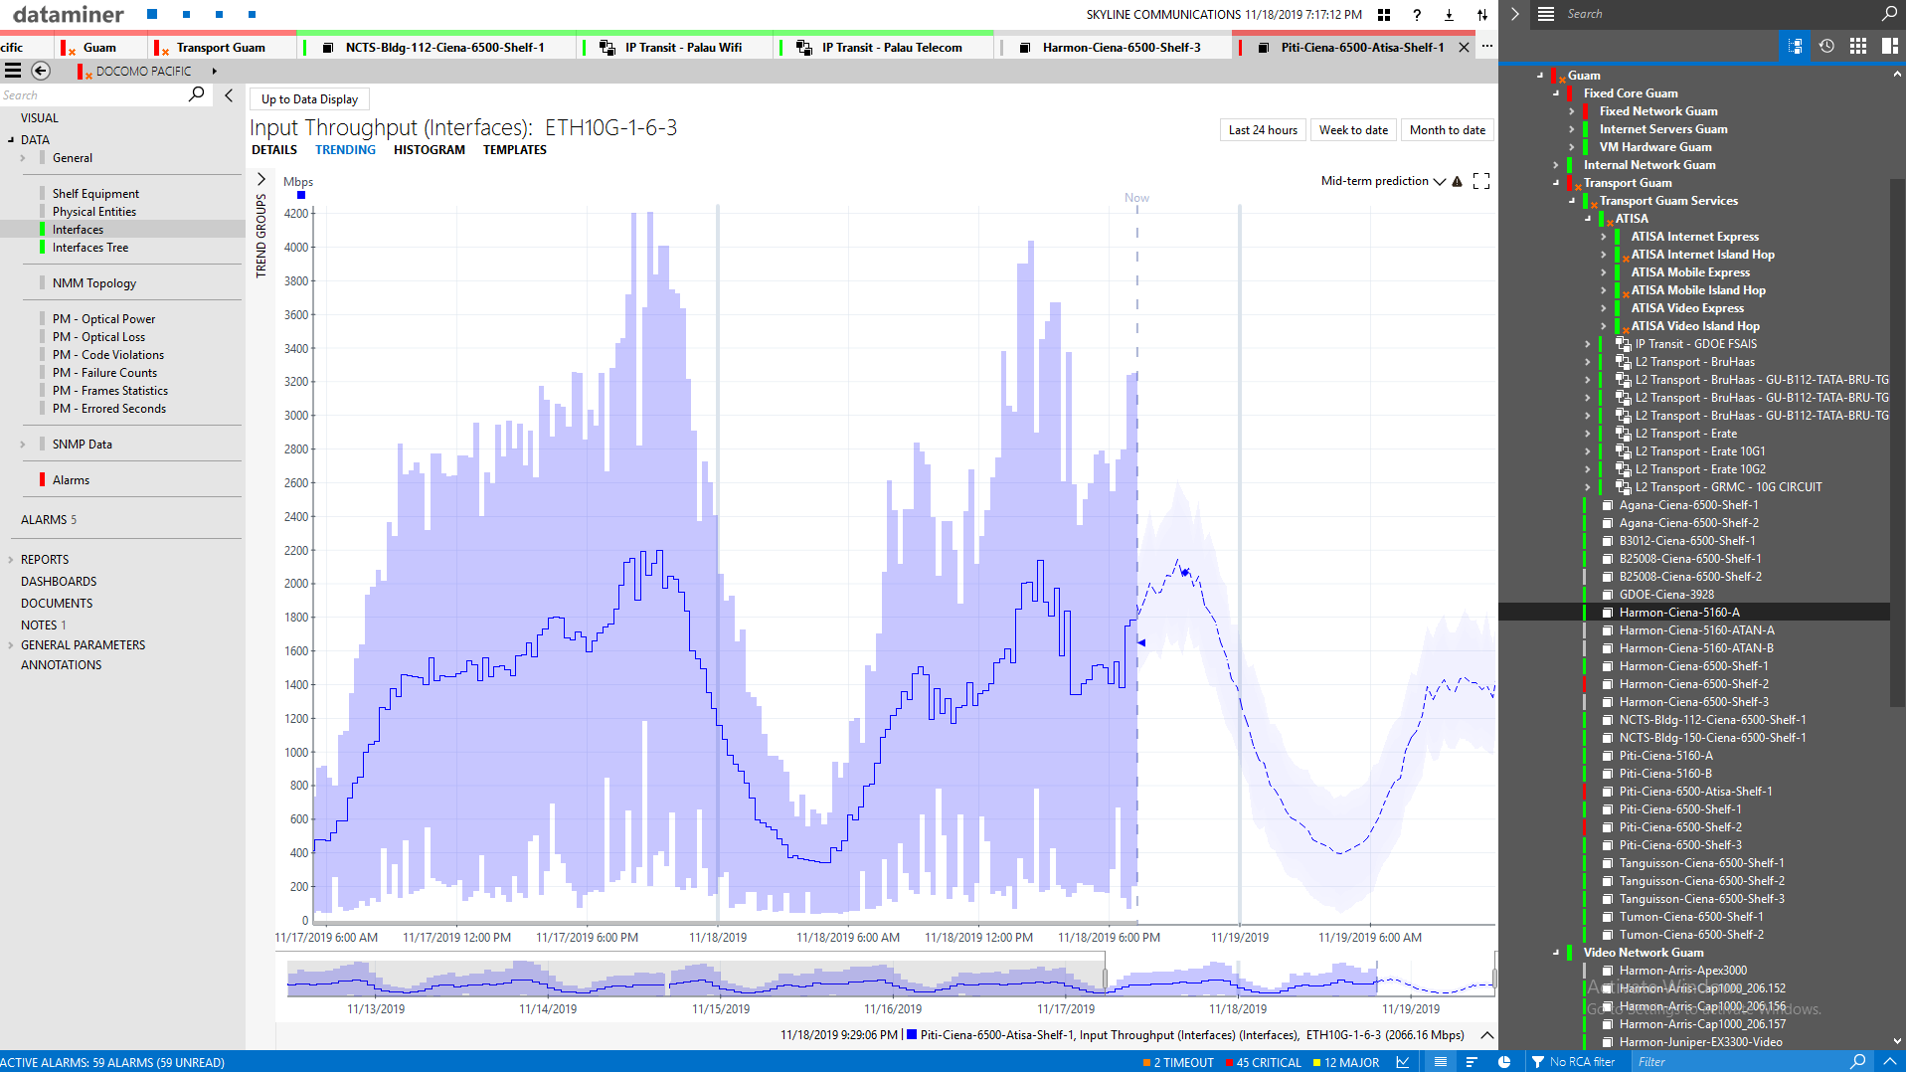Open the card hamburger menu icon
The width and height of the screenshot is (1906, 1072).
coord(13,71)
